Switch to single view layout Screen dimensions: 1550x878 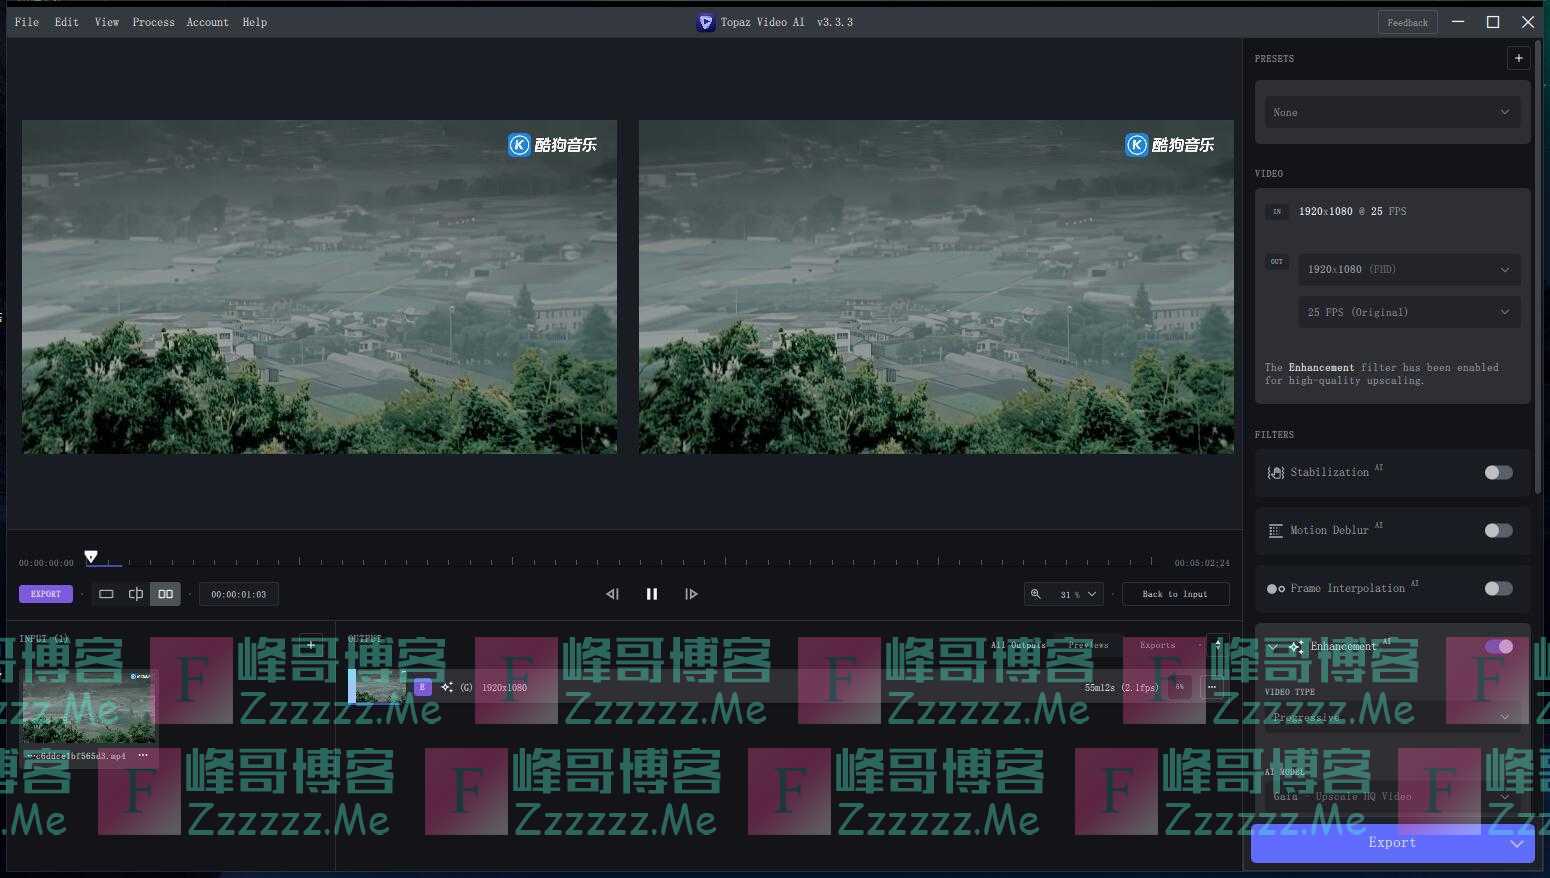pos(106,594)
